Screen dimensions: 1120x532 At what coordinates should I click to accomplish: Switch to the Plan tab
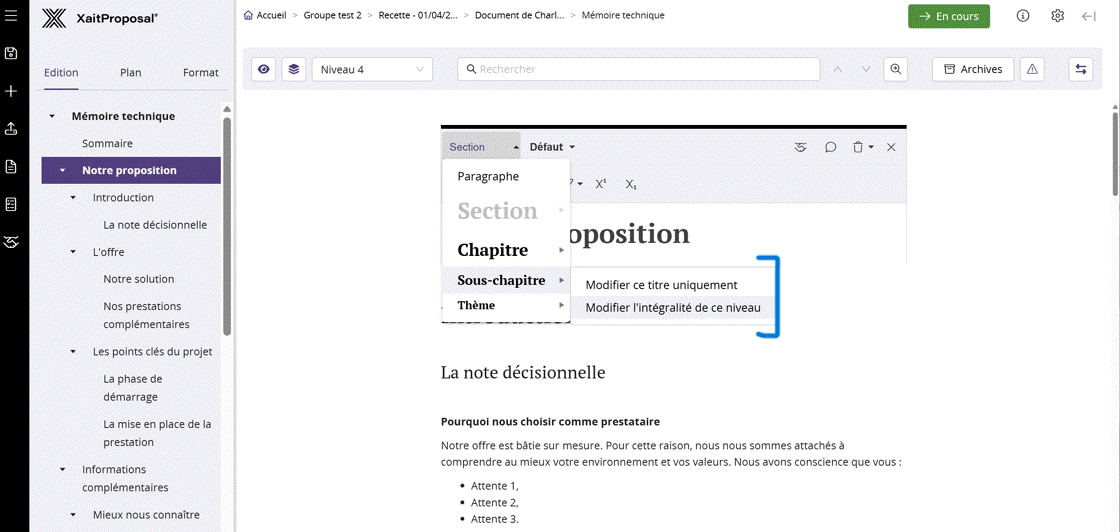[131, 73]
